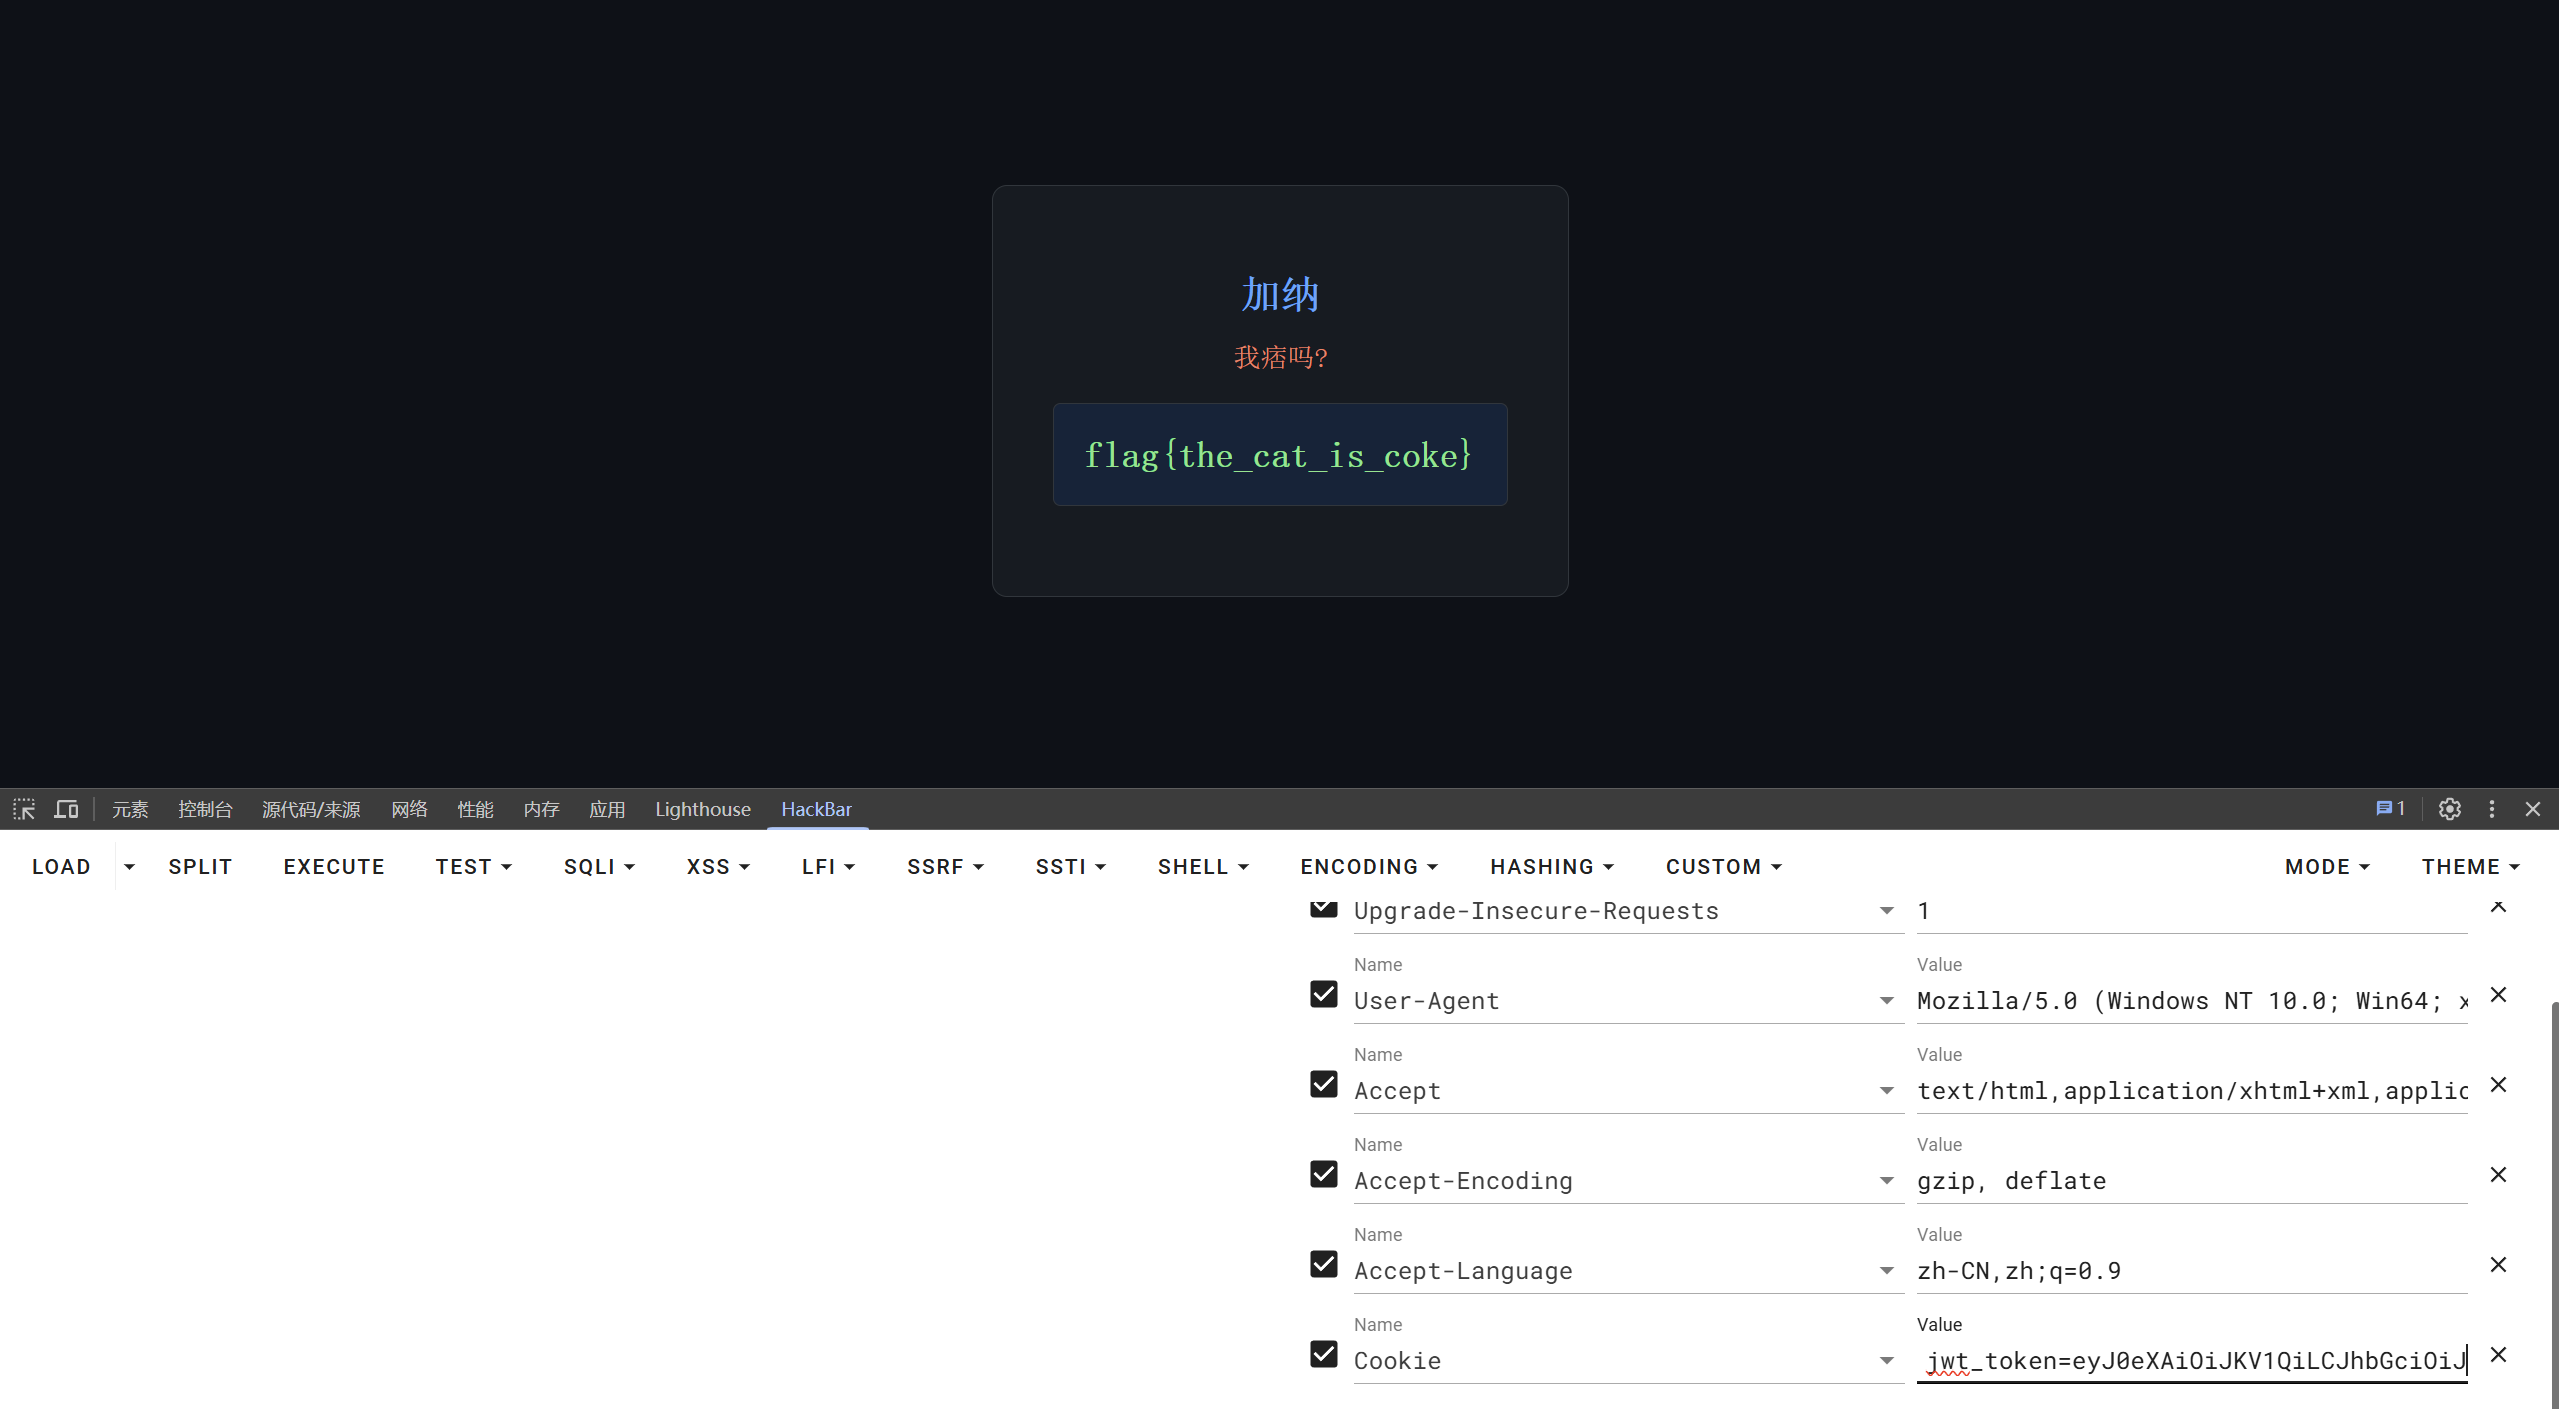Remove the Accept-Encoding header with X

tap(2498, 1175)
